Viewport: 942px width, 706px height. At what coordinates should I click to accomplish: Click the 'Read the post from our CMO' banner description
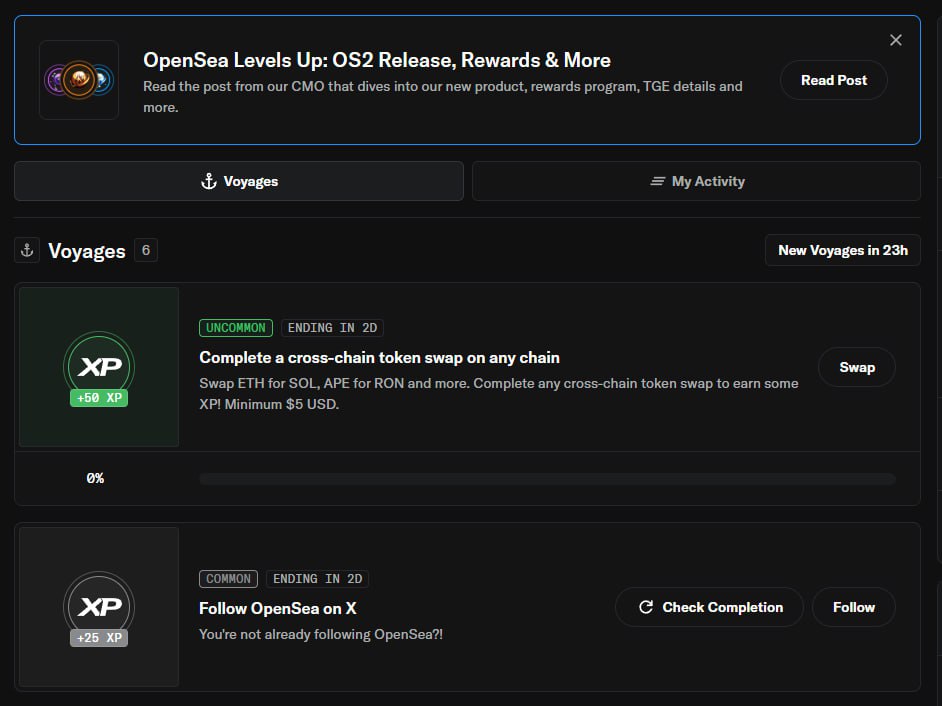(443, 97)
